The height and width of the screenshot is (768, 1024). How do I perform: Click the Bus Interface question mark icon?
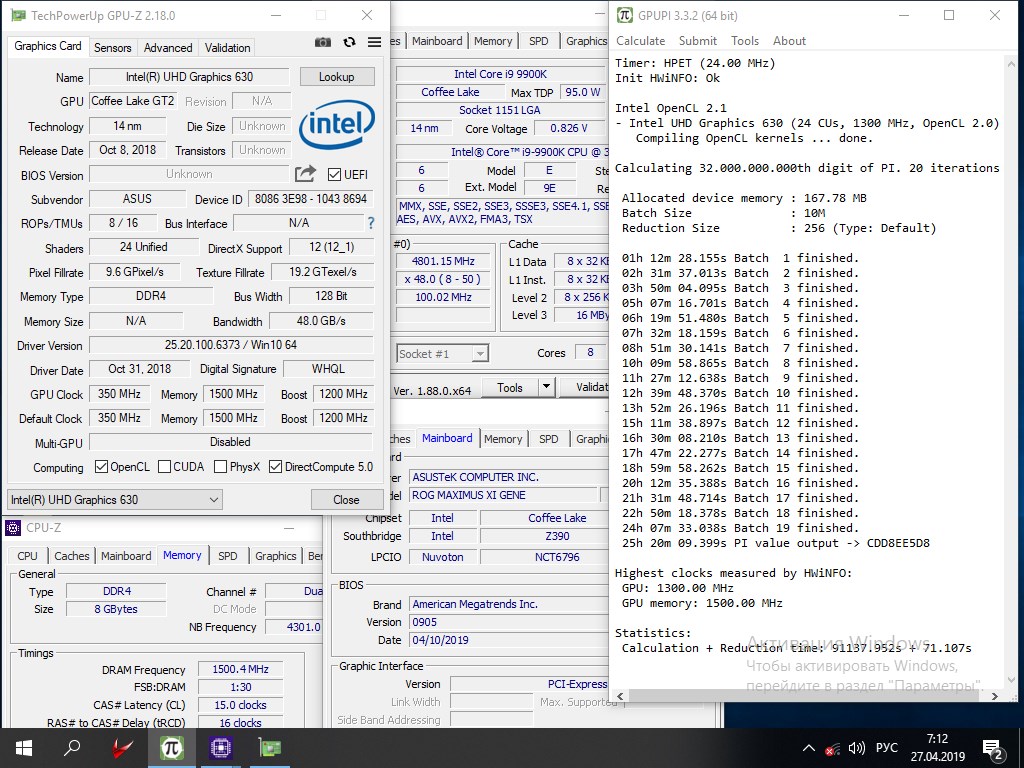[x=371, y=223]
